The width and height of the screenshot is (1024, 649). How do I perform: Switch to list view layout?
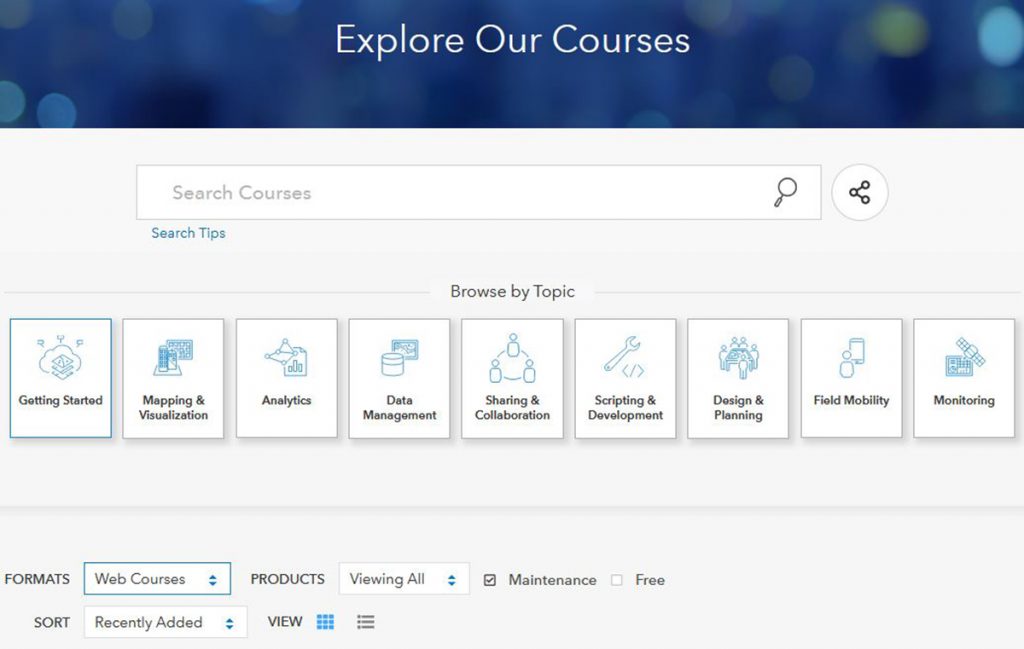coord(365,621)
